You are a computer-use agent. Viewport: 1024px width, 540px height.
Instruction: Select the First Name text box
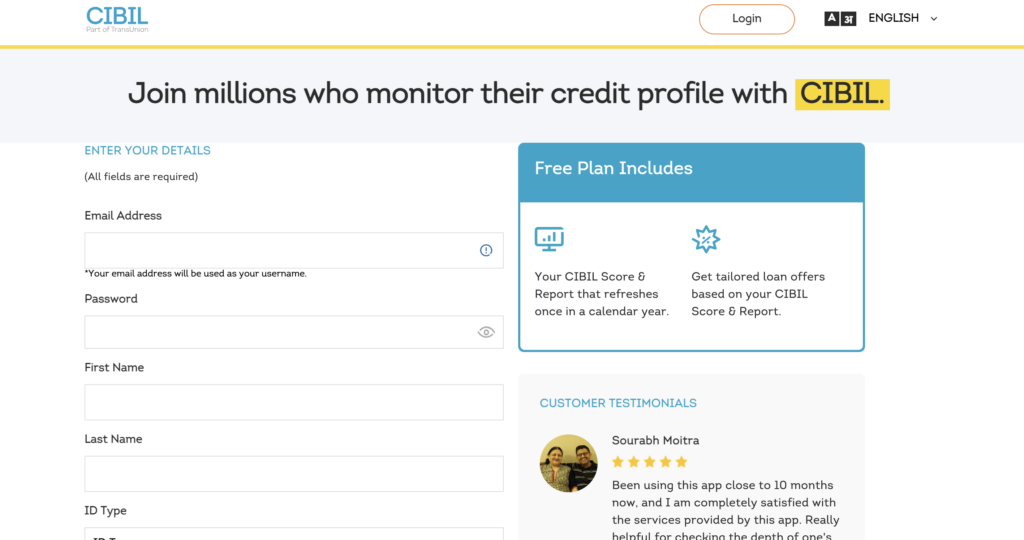[x=294, y=402]
